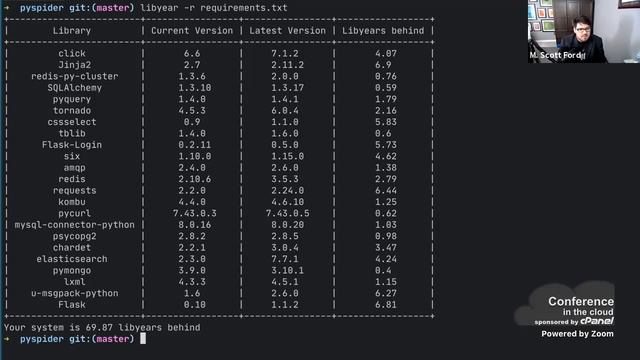This screenshot has height=360, width=640.
Task: Click the 5.83 libyears value for cssselect
Action: pyautogui.click(x=386, y=122)
